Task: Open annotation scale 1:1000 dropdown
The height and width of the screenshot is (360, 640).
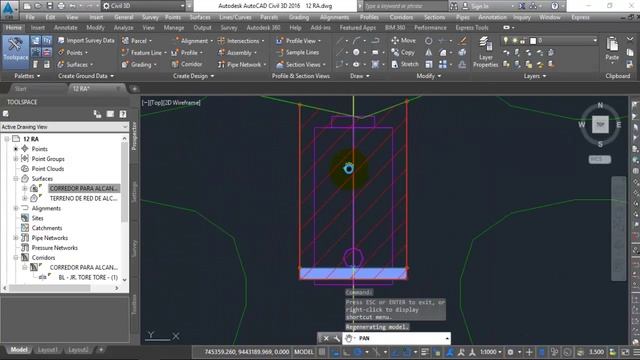Action: [490, 352]
